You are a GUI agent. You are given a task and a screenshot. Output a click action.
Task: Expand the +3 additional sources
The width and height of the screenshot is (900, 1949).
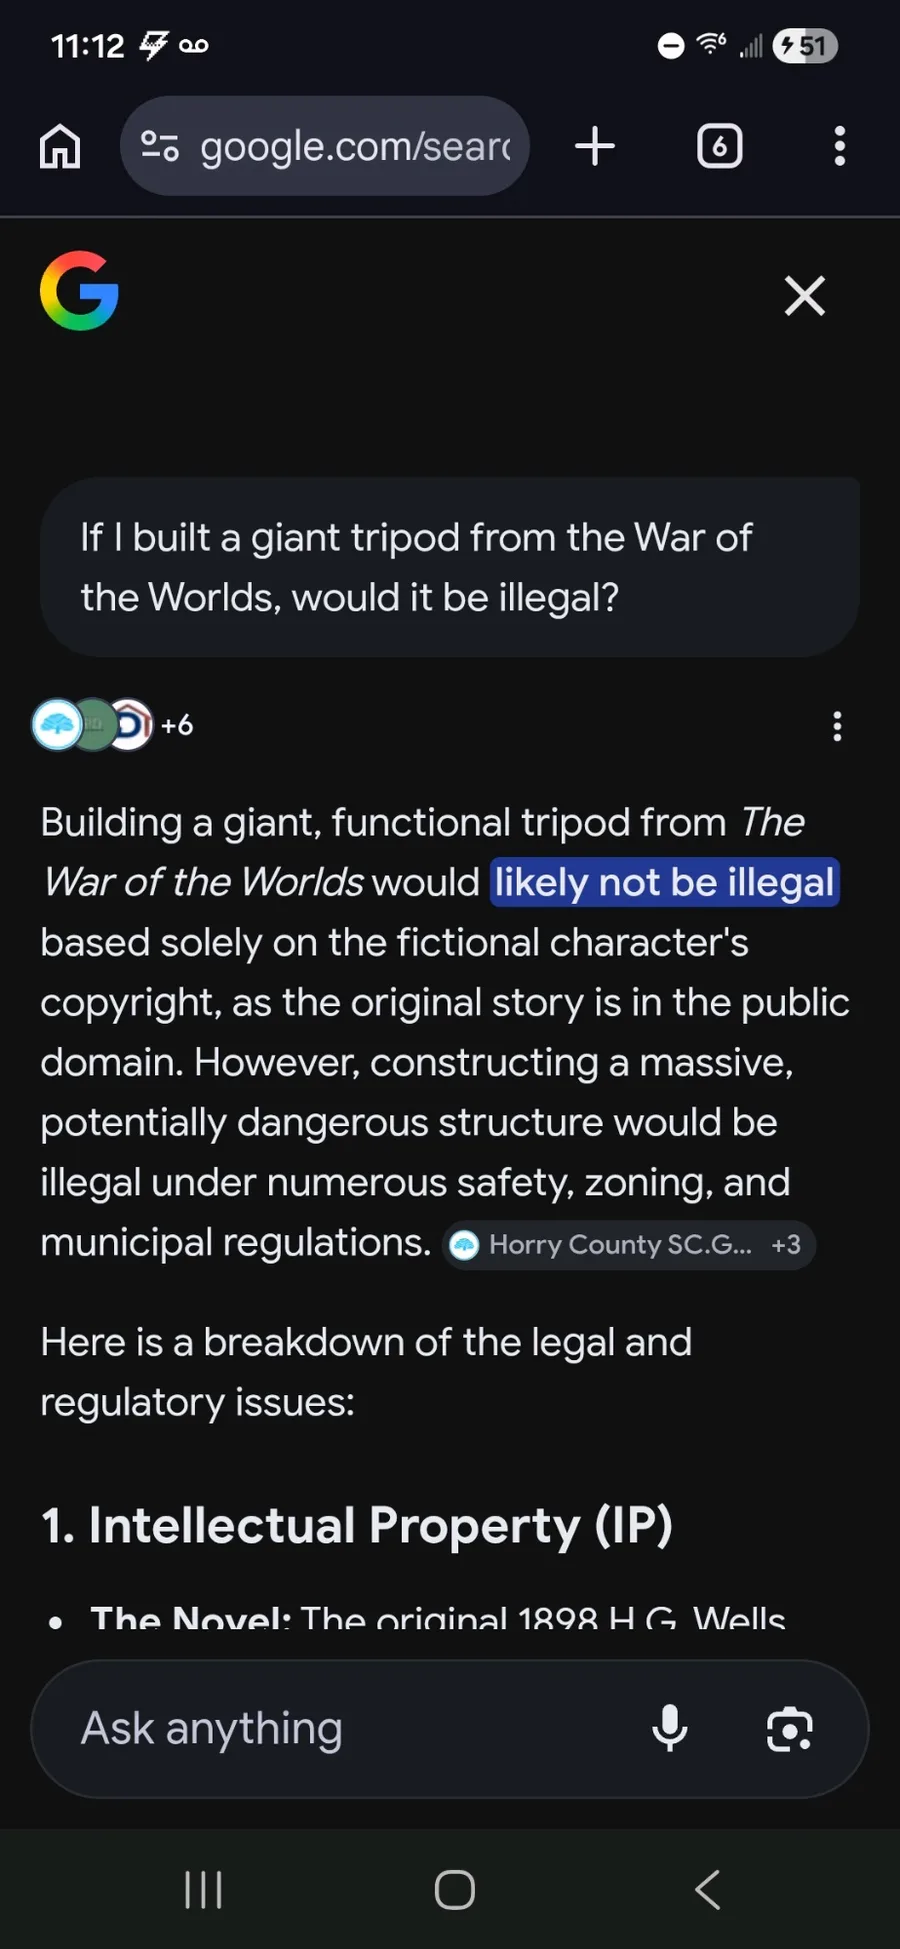point(786,1245)
